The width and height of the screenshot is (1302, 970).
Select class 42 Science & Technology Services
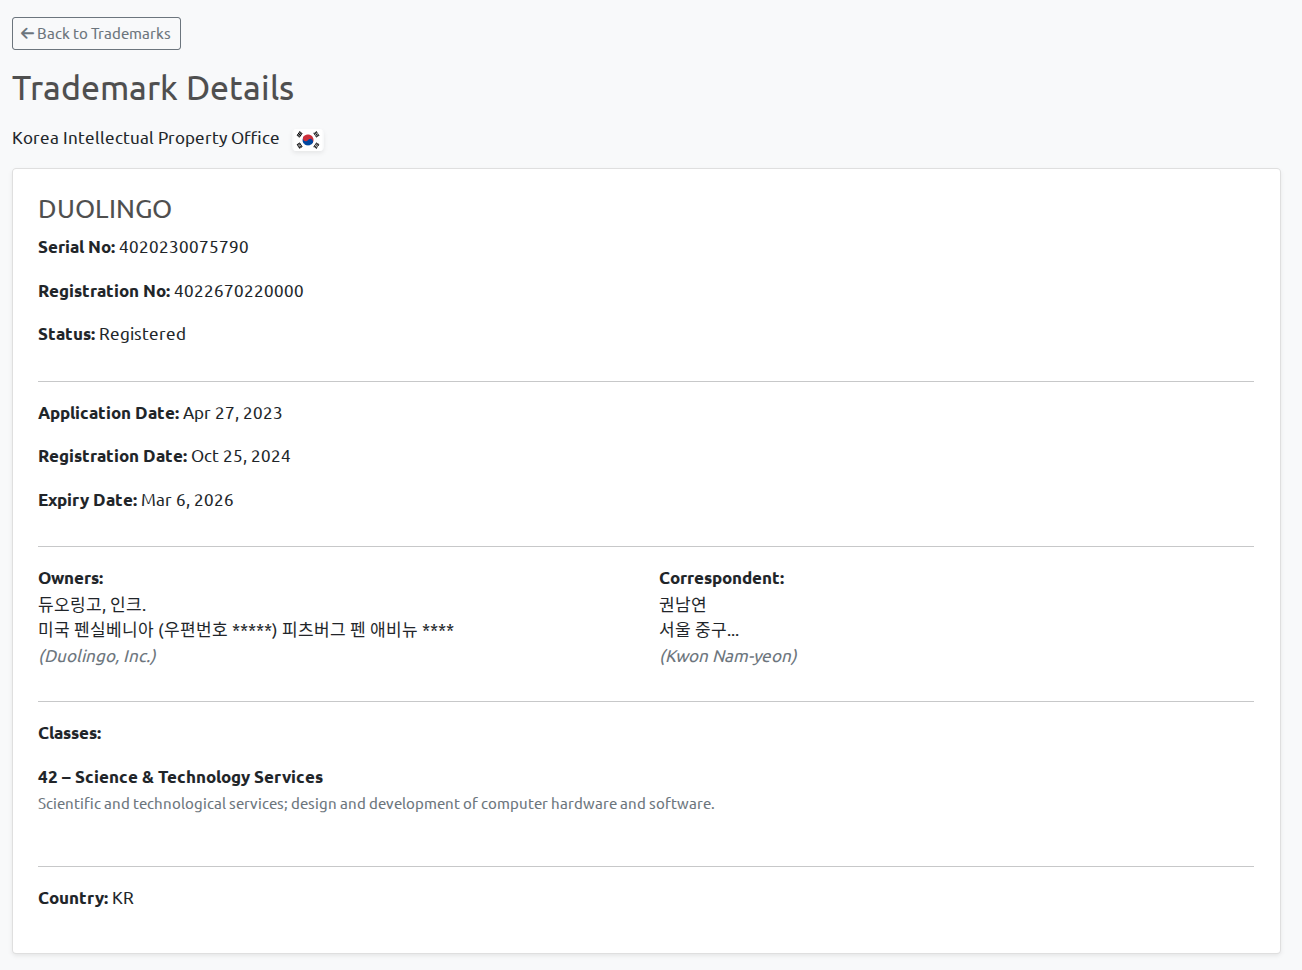click(180, 777)
